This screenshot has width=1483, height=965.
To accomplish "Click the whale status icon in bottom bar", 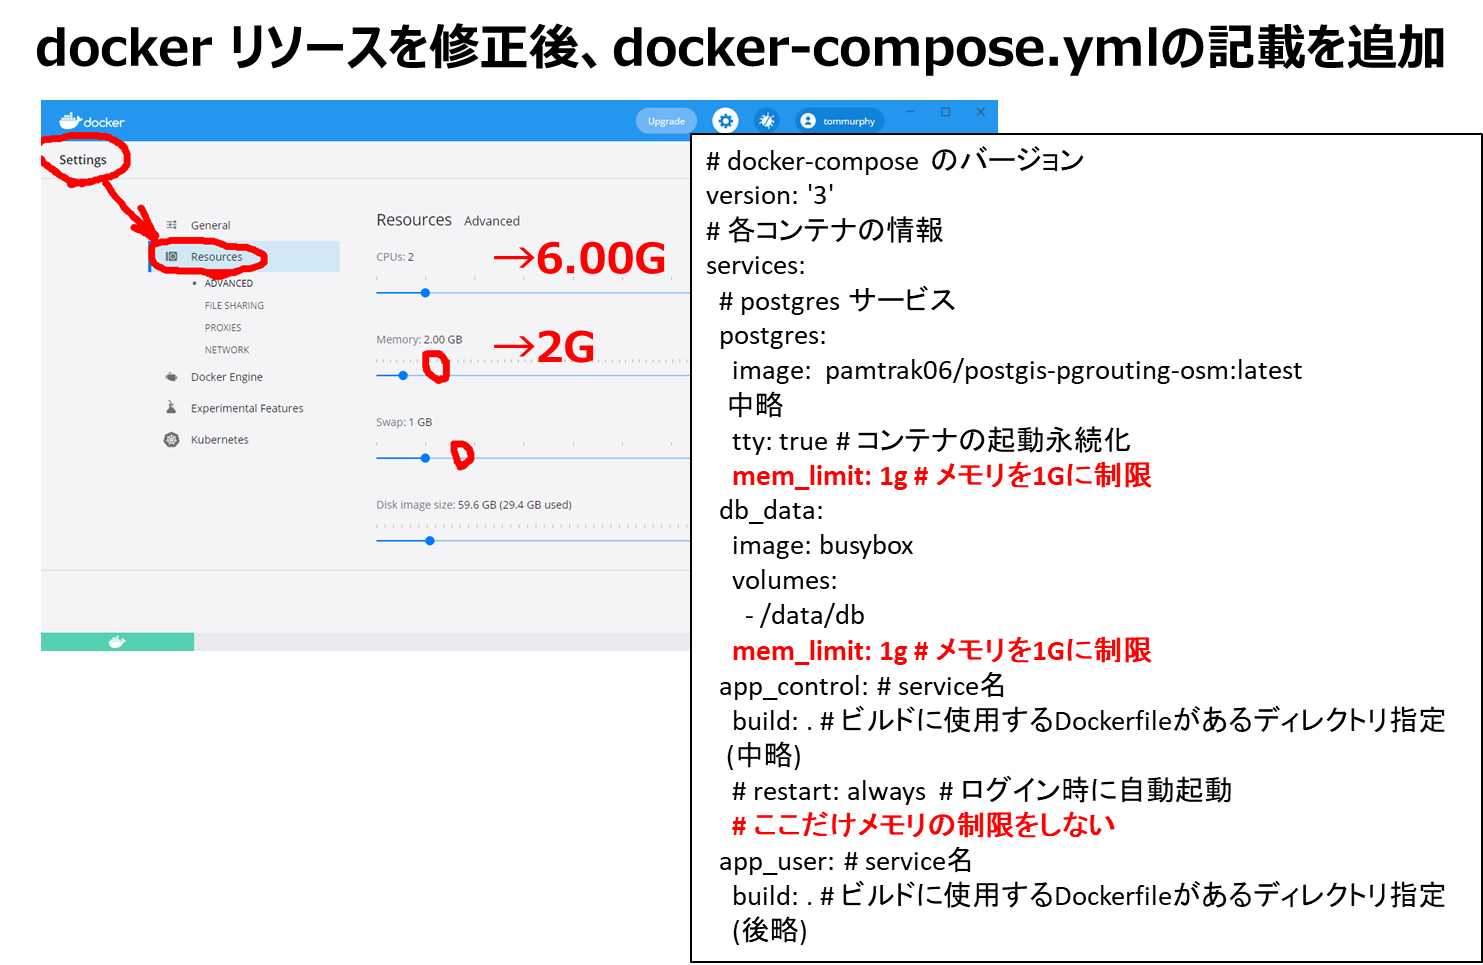I will [x=117, y=642].
